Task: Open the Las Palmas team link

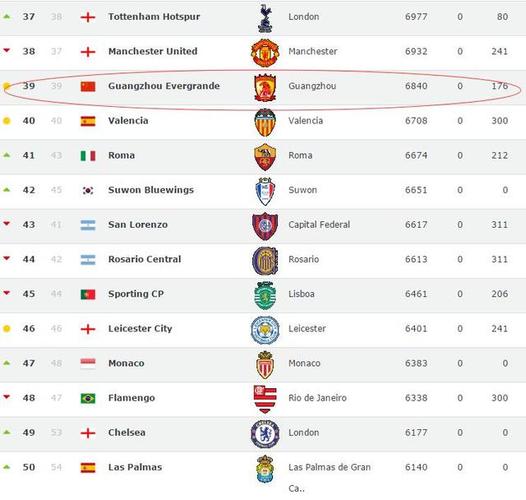Action: [135, 467]
